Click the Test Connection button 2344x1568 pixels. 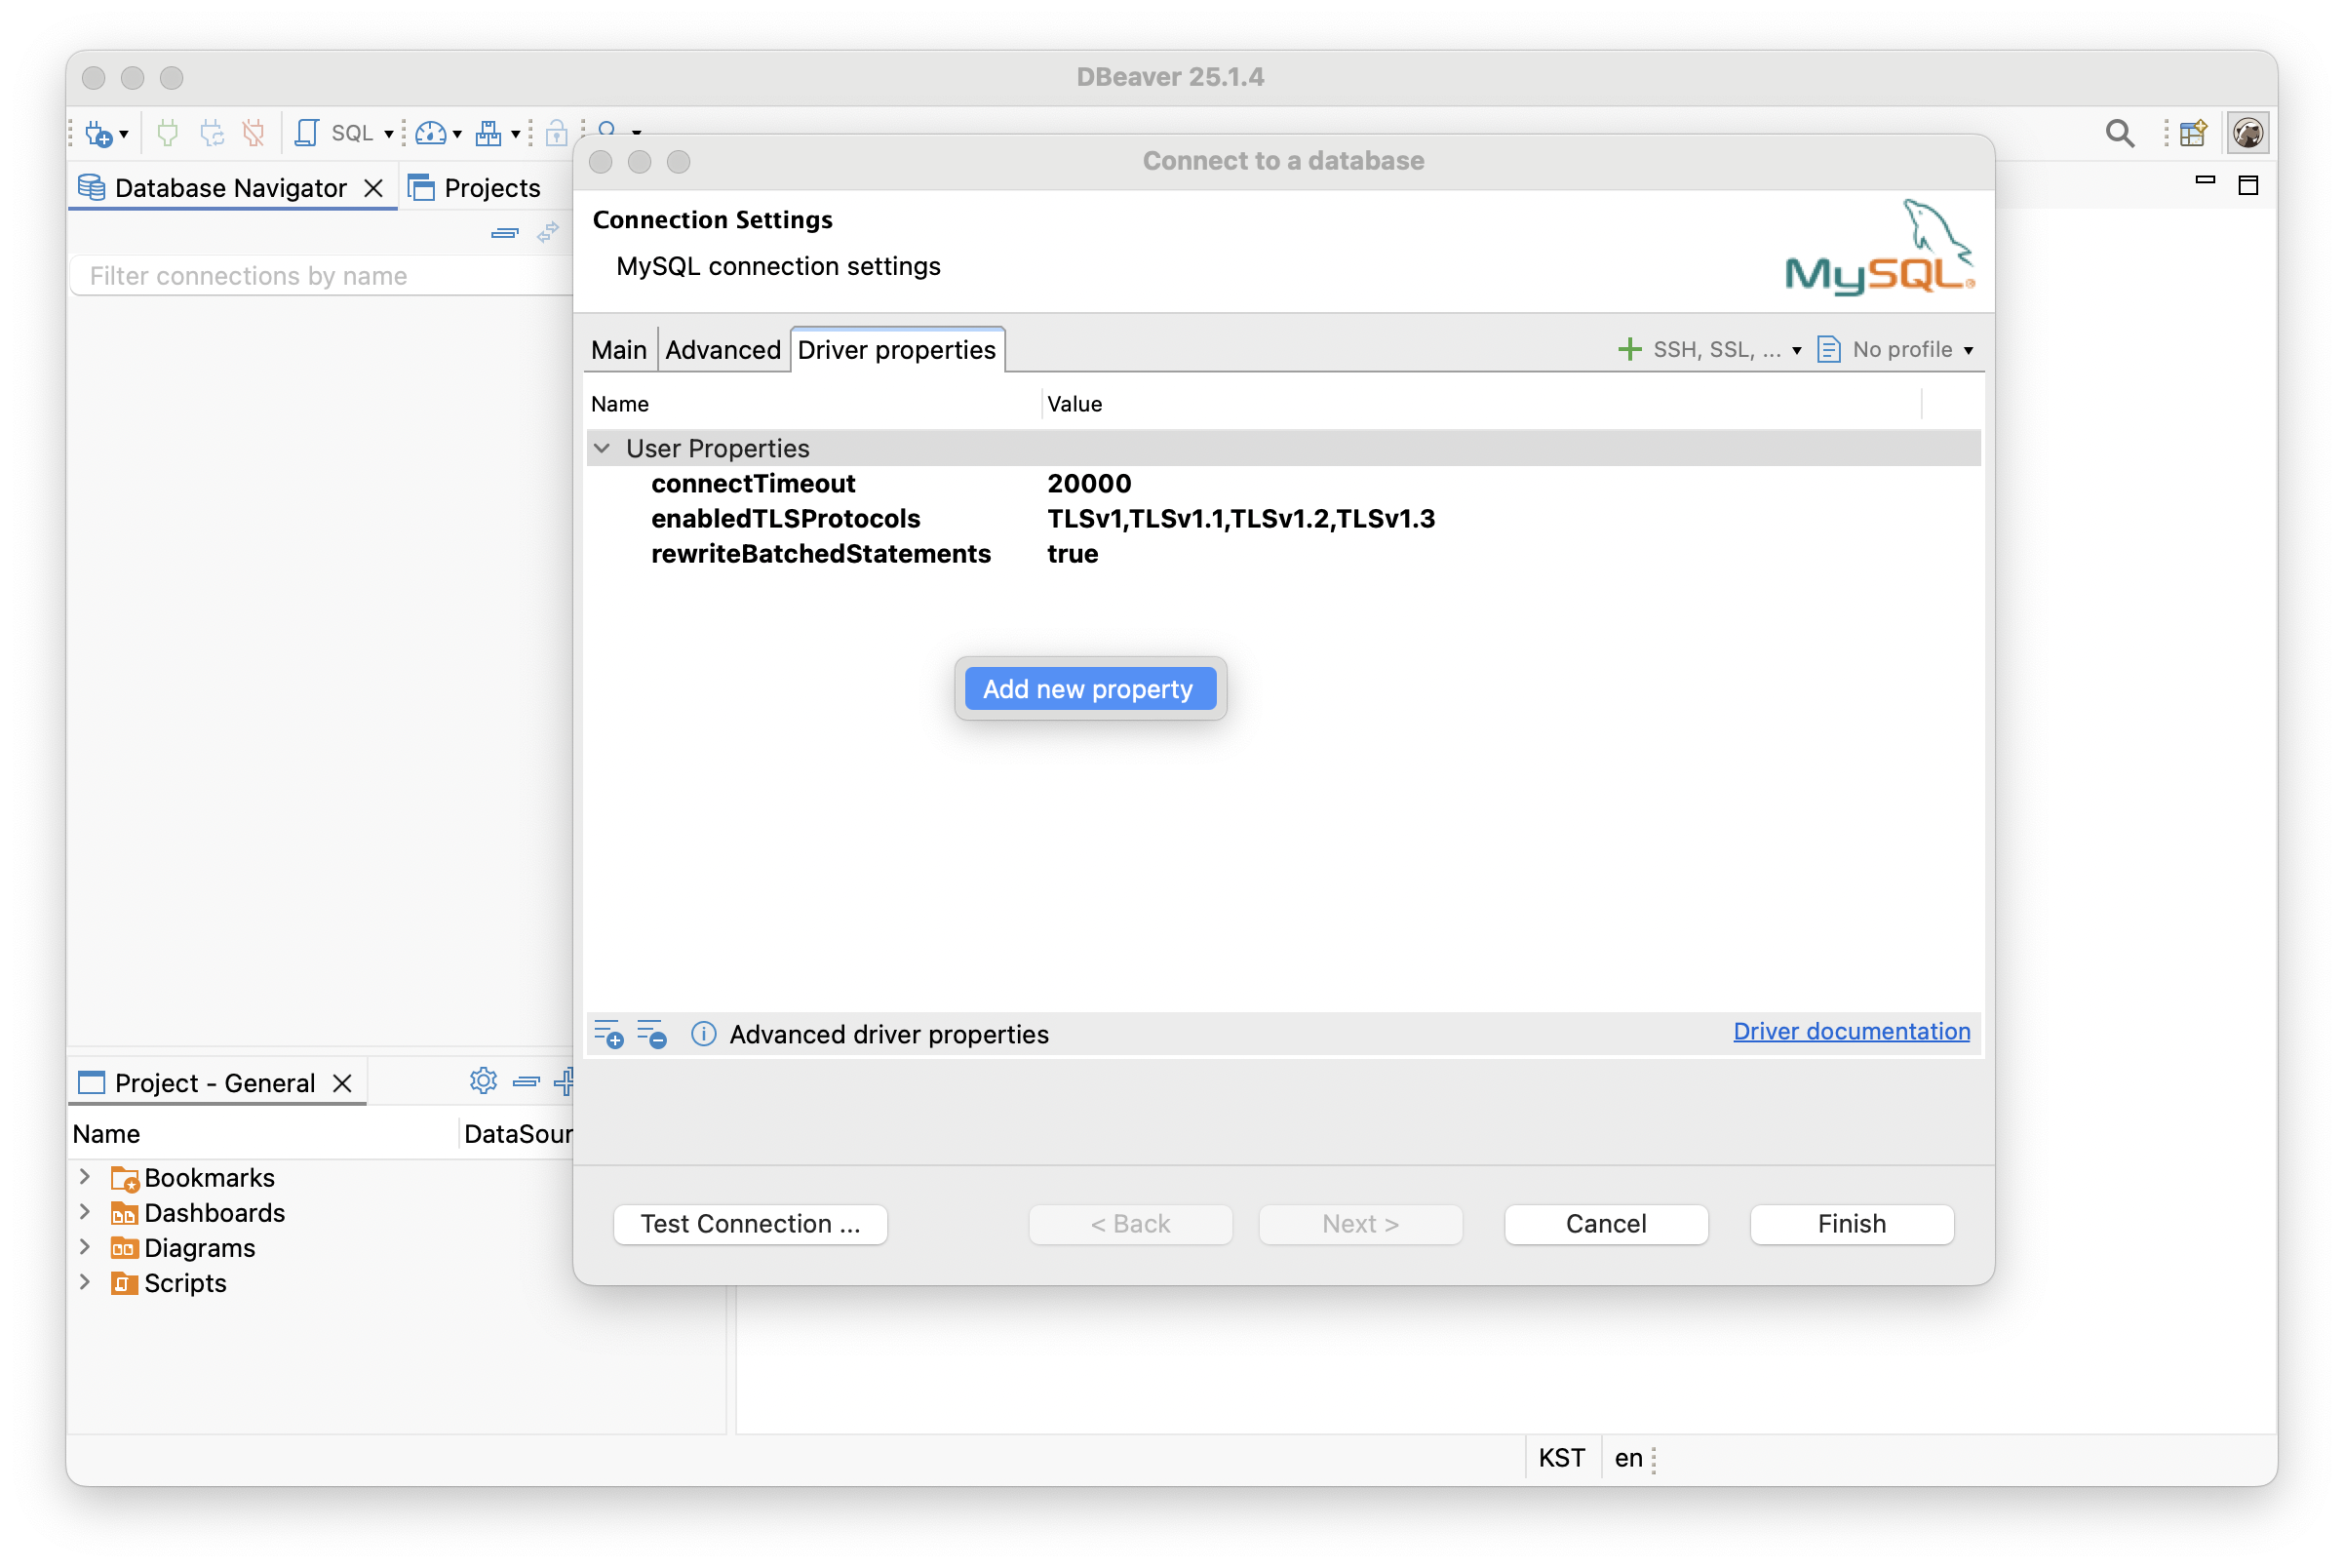point(750,1224)
